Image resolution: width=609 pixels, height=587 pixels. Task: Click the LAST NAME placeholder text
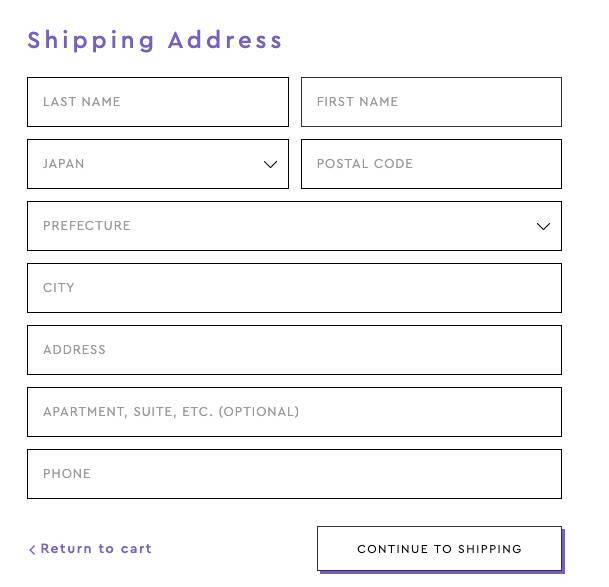[82, 102]
